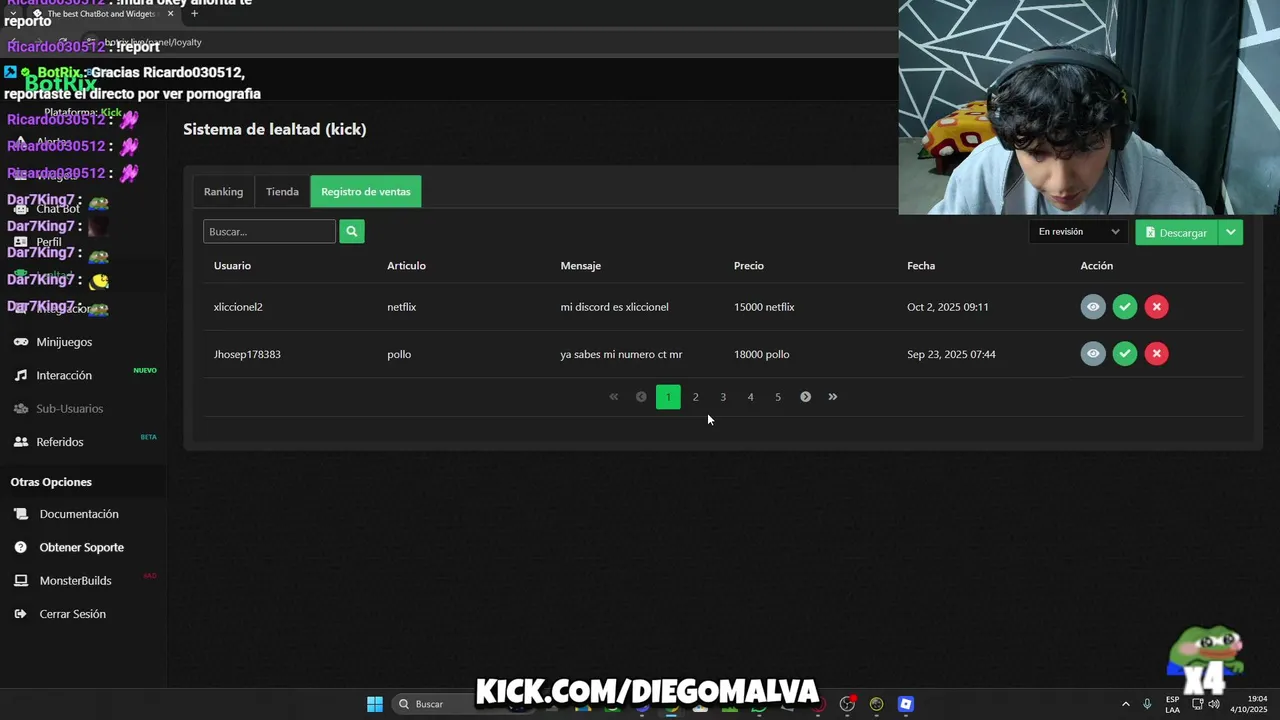Open Obtener Soporte link
Image resolution: width=1280 pixels, height=720 pixels.
[82, 547]
